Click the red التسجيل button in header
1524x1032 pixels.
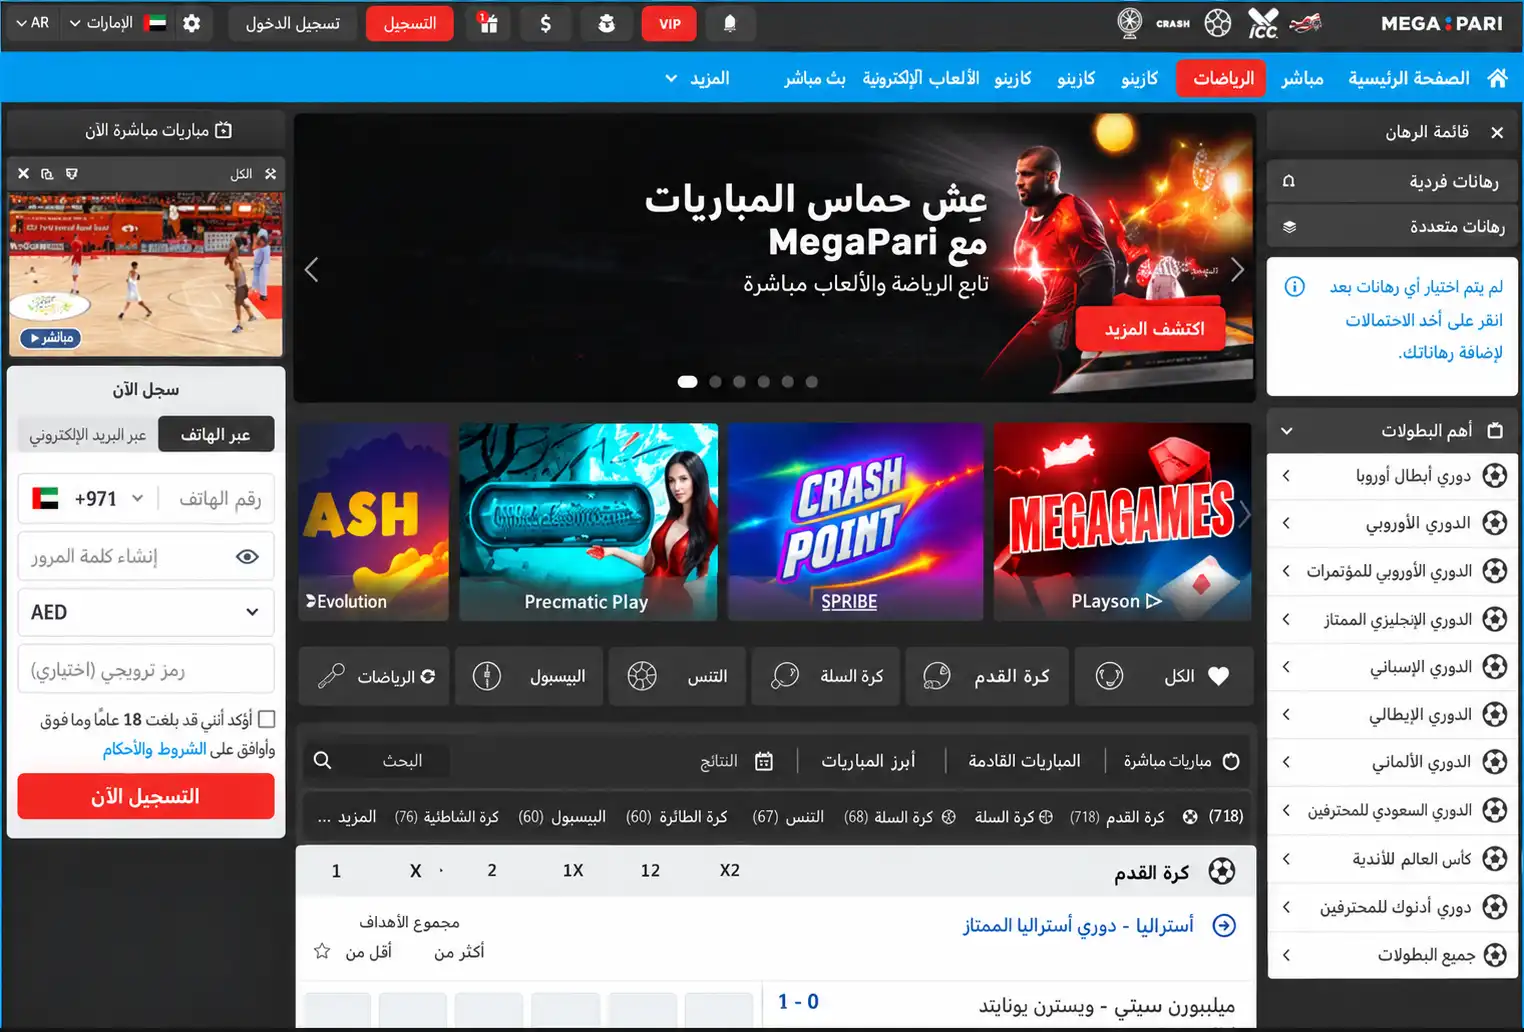410,23
